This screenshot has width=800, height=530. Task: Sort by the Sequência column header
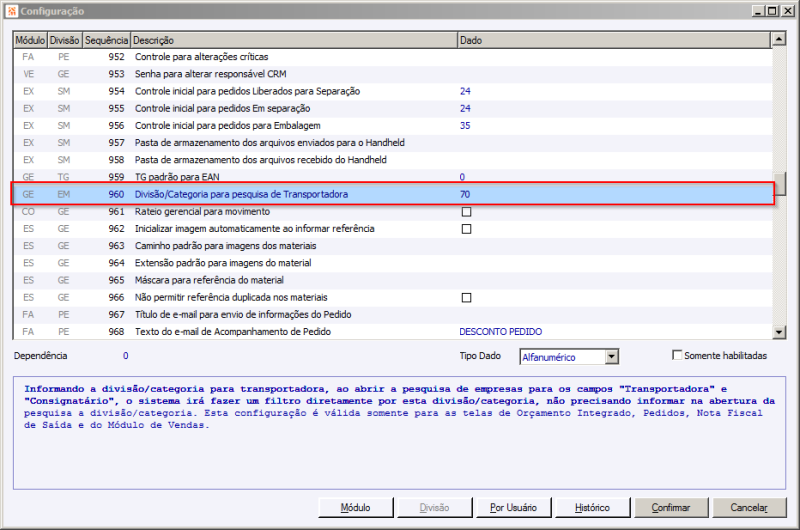pos(106,40)
